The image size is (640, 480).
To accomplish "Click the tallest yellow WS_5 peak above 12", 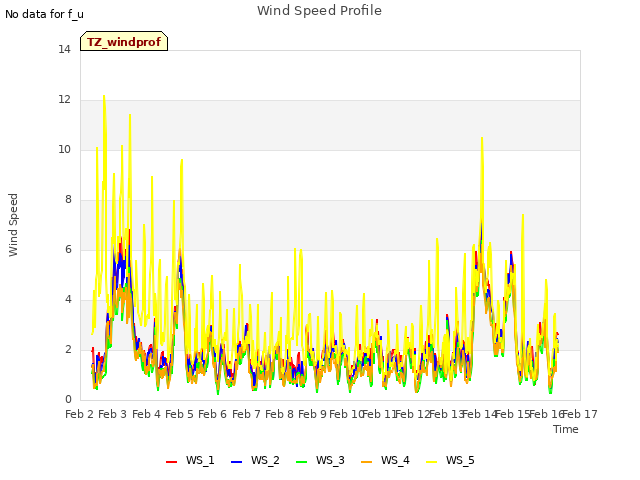I will point(104,97).
